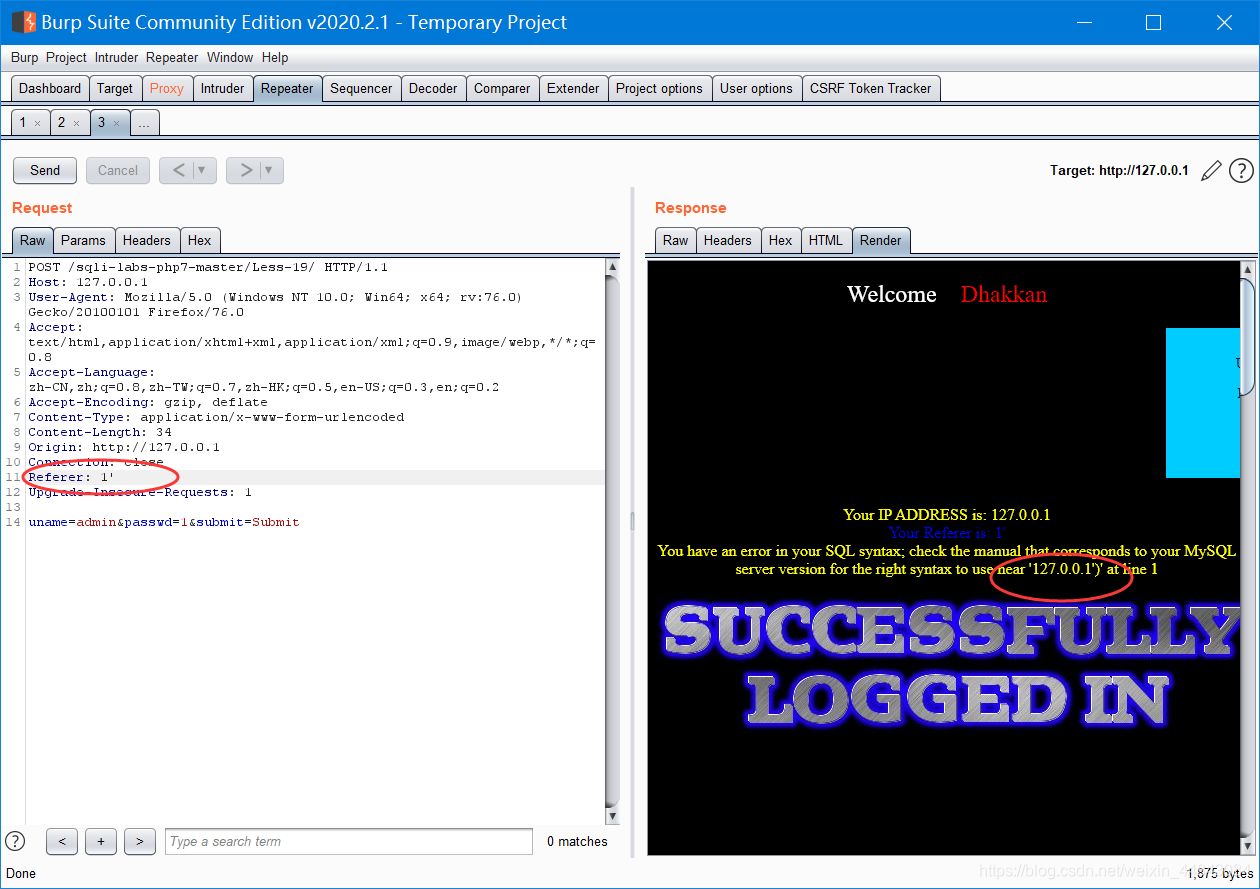This screenshot has width=1260, height=889.
Task: Close Repeater tab 2
Action: pyautogui.click(x=76, y=123)
